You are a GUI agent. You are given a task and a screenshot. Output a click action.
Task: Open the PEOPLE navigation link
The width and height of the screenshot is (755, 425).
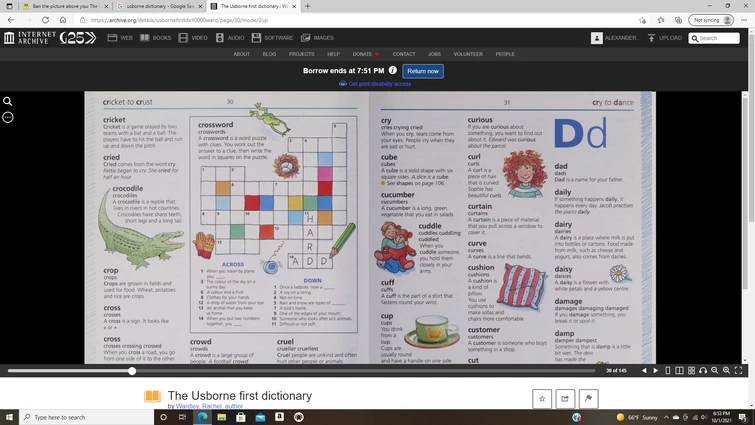(x=505, y=54)
